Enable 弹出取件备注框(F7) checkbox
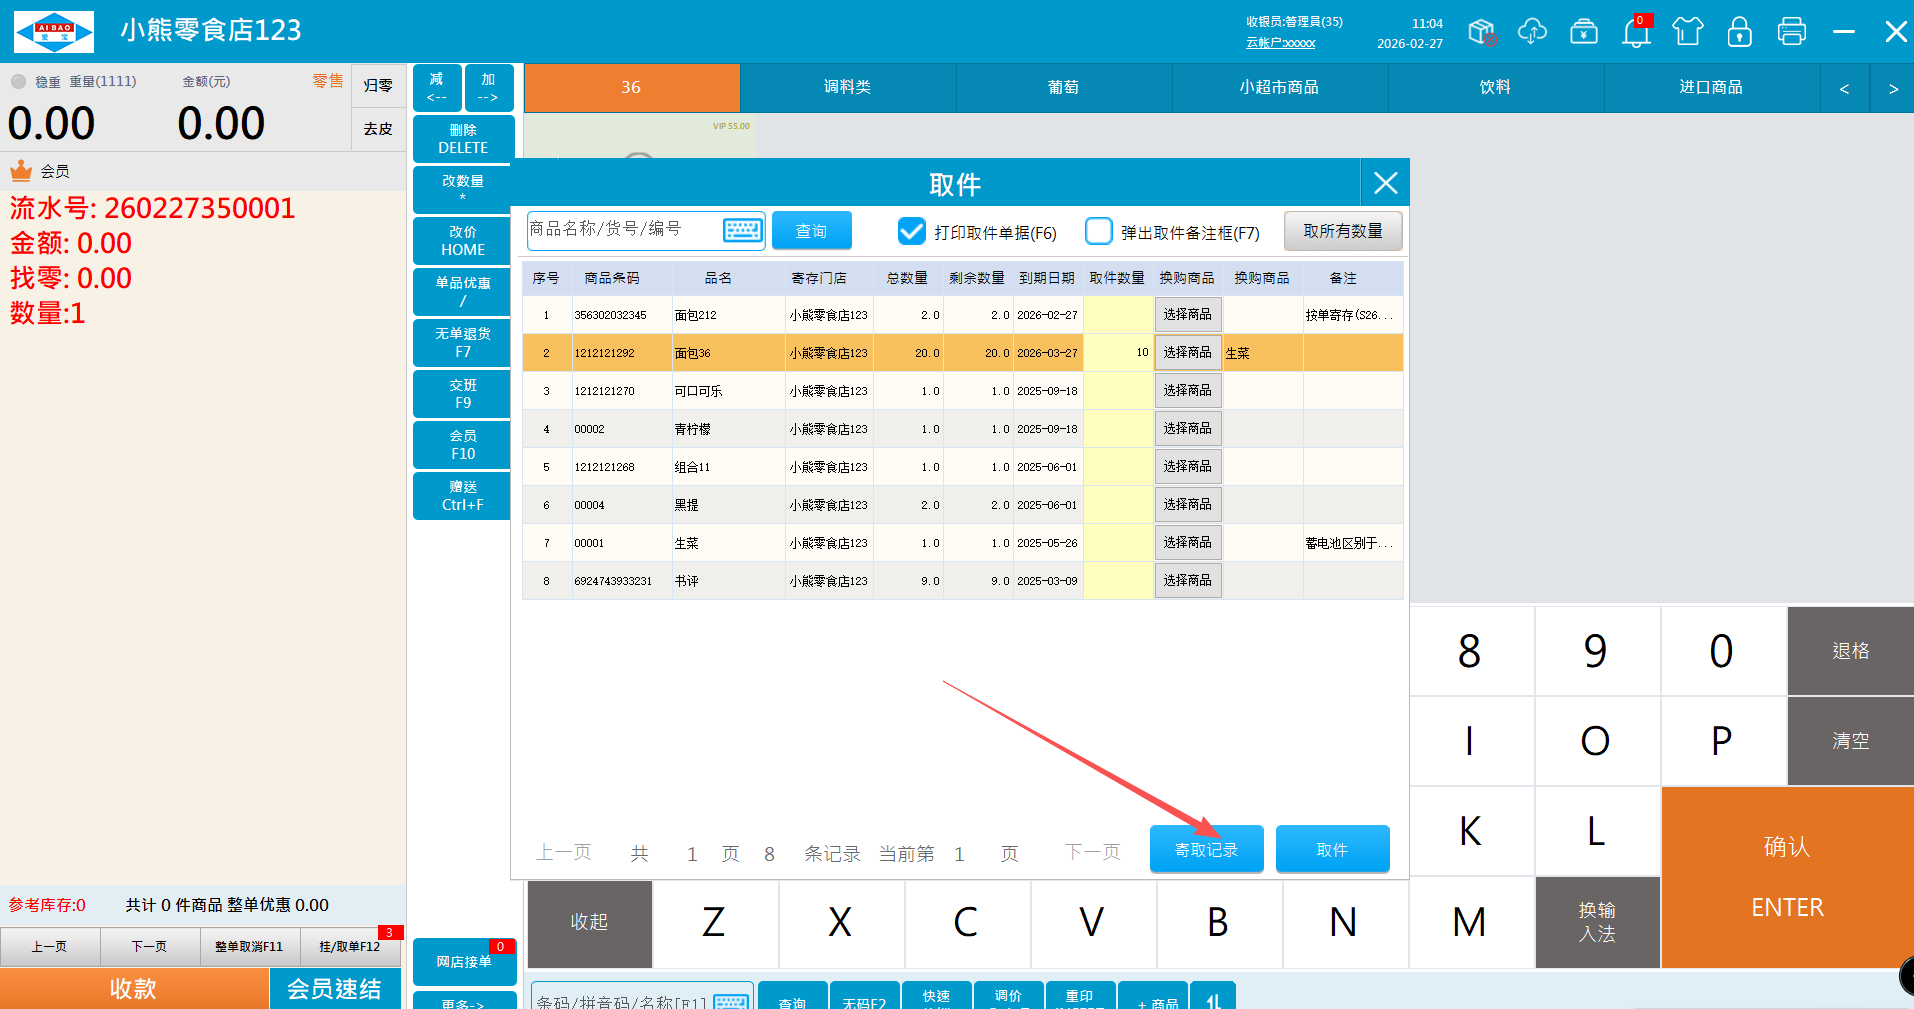 (x=1099, y=232)
